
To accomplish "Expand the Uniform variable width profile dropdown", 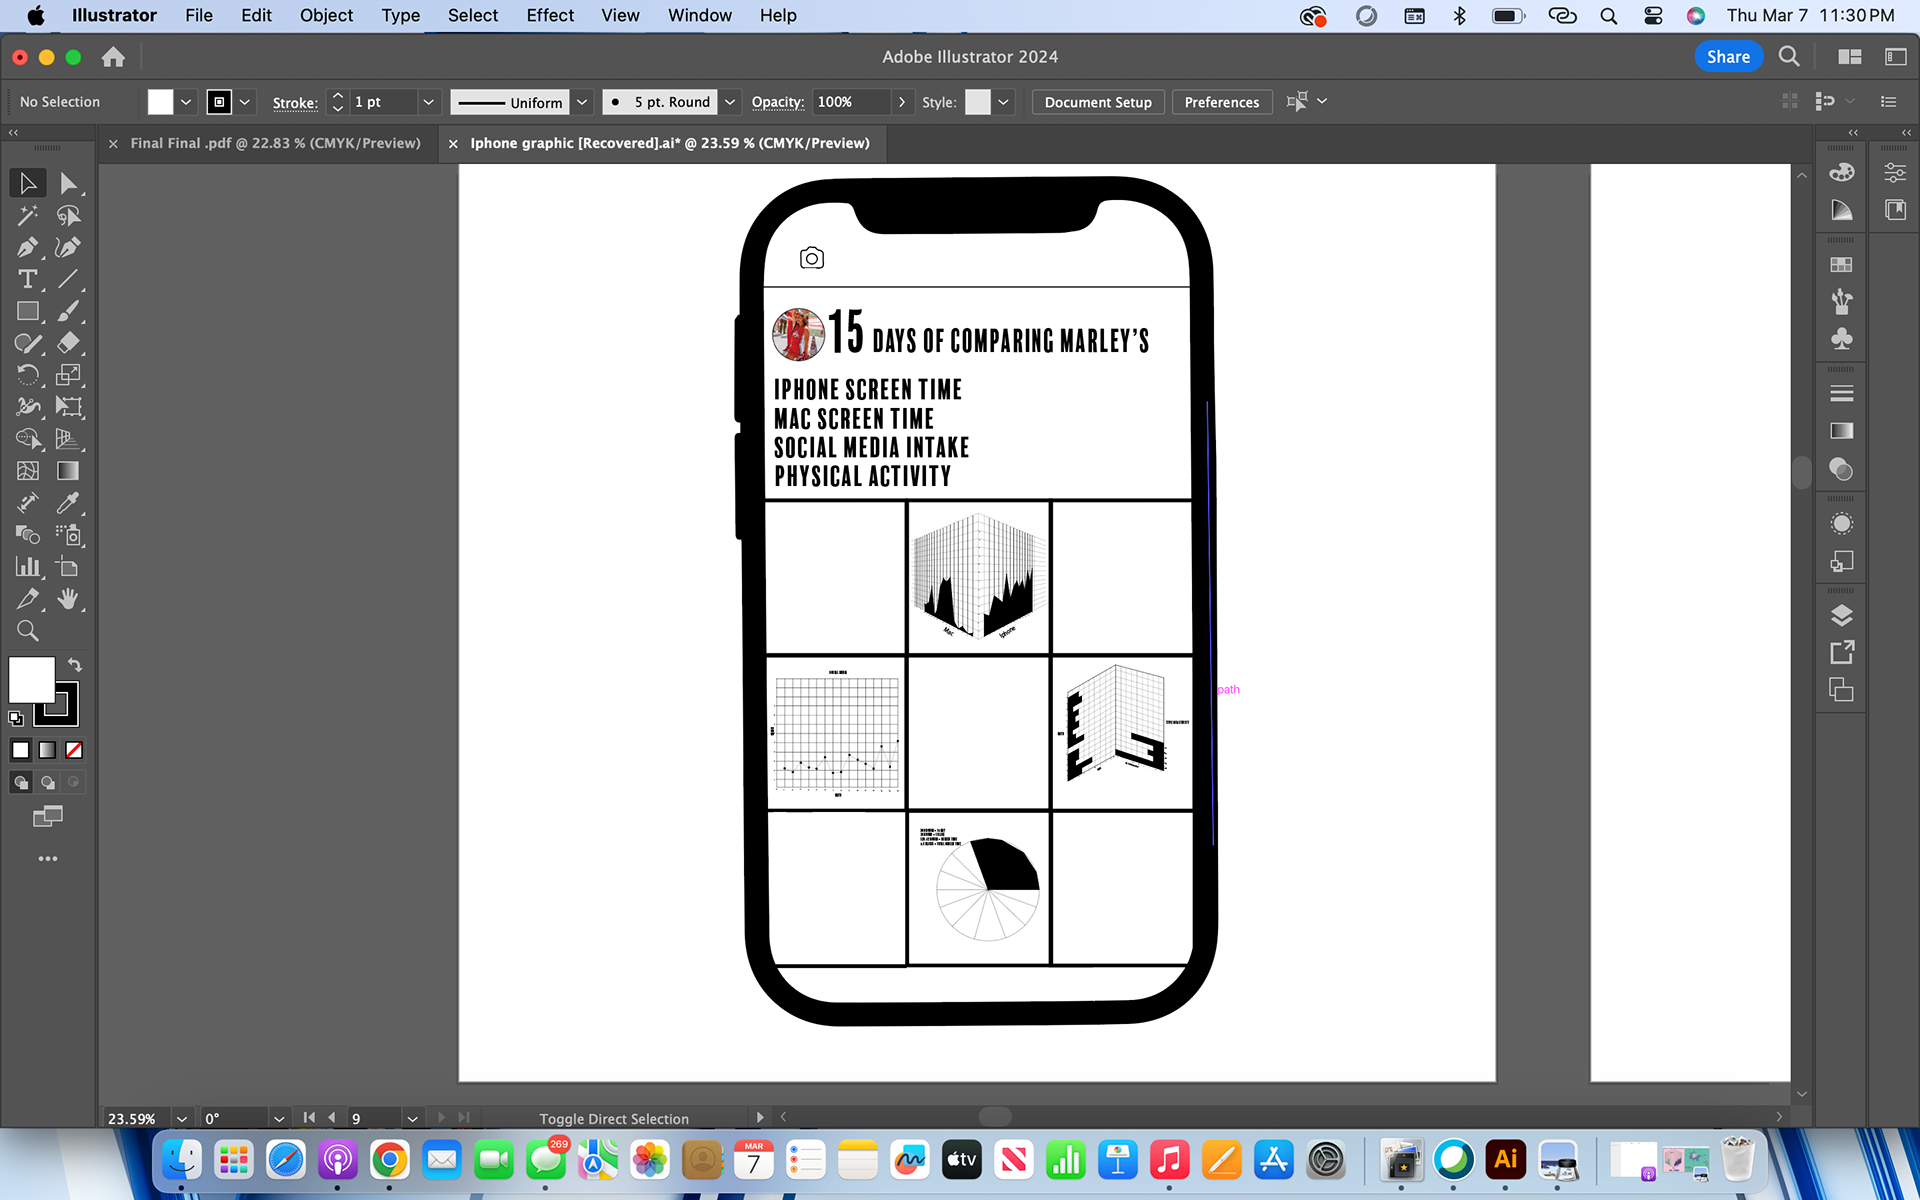I will click(581, 102).
